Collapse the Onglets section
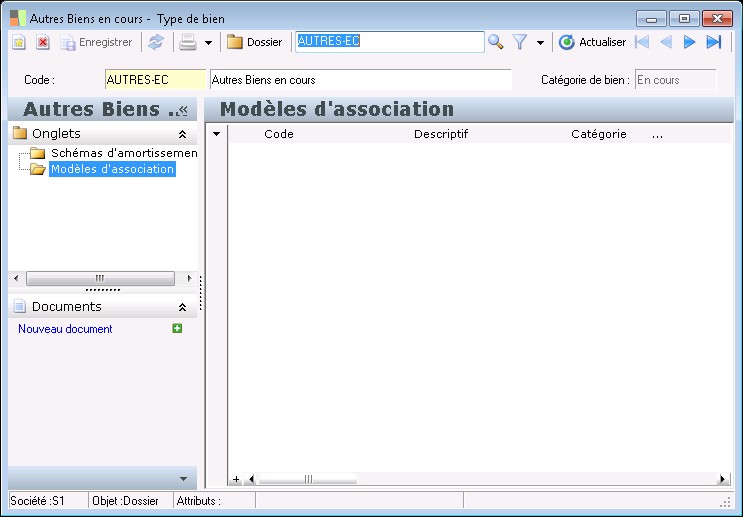Image resolution: width=743 pixels, height=517 pixels. 182,134
